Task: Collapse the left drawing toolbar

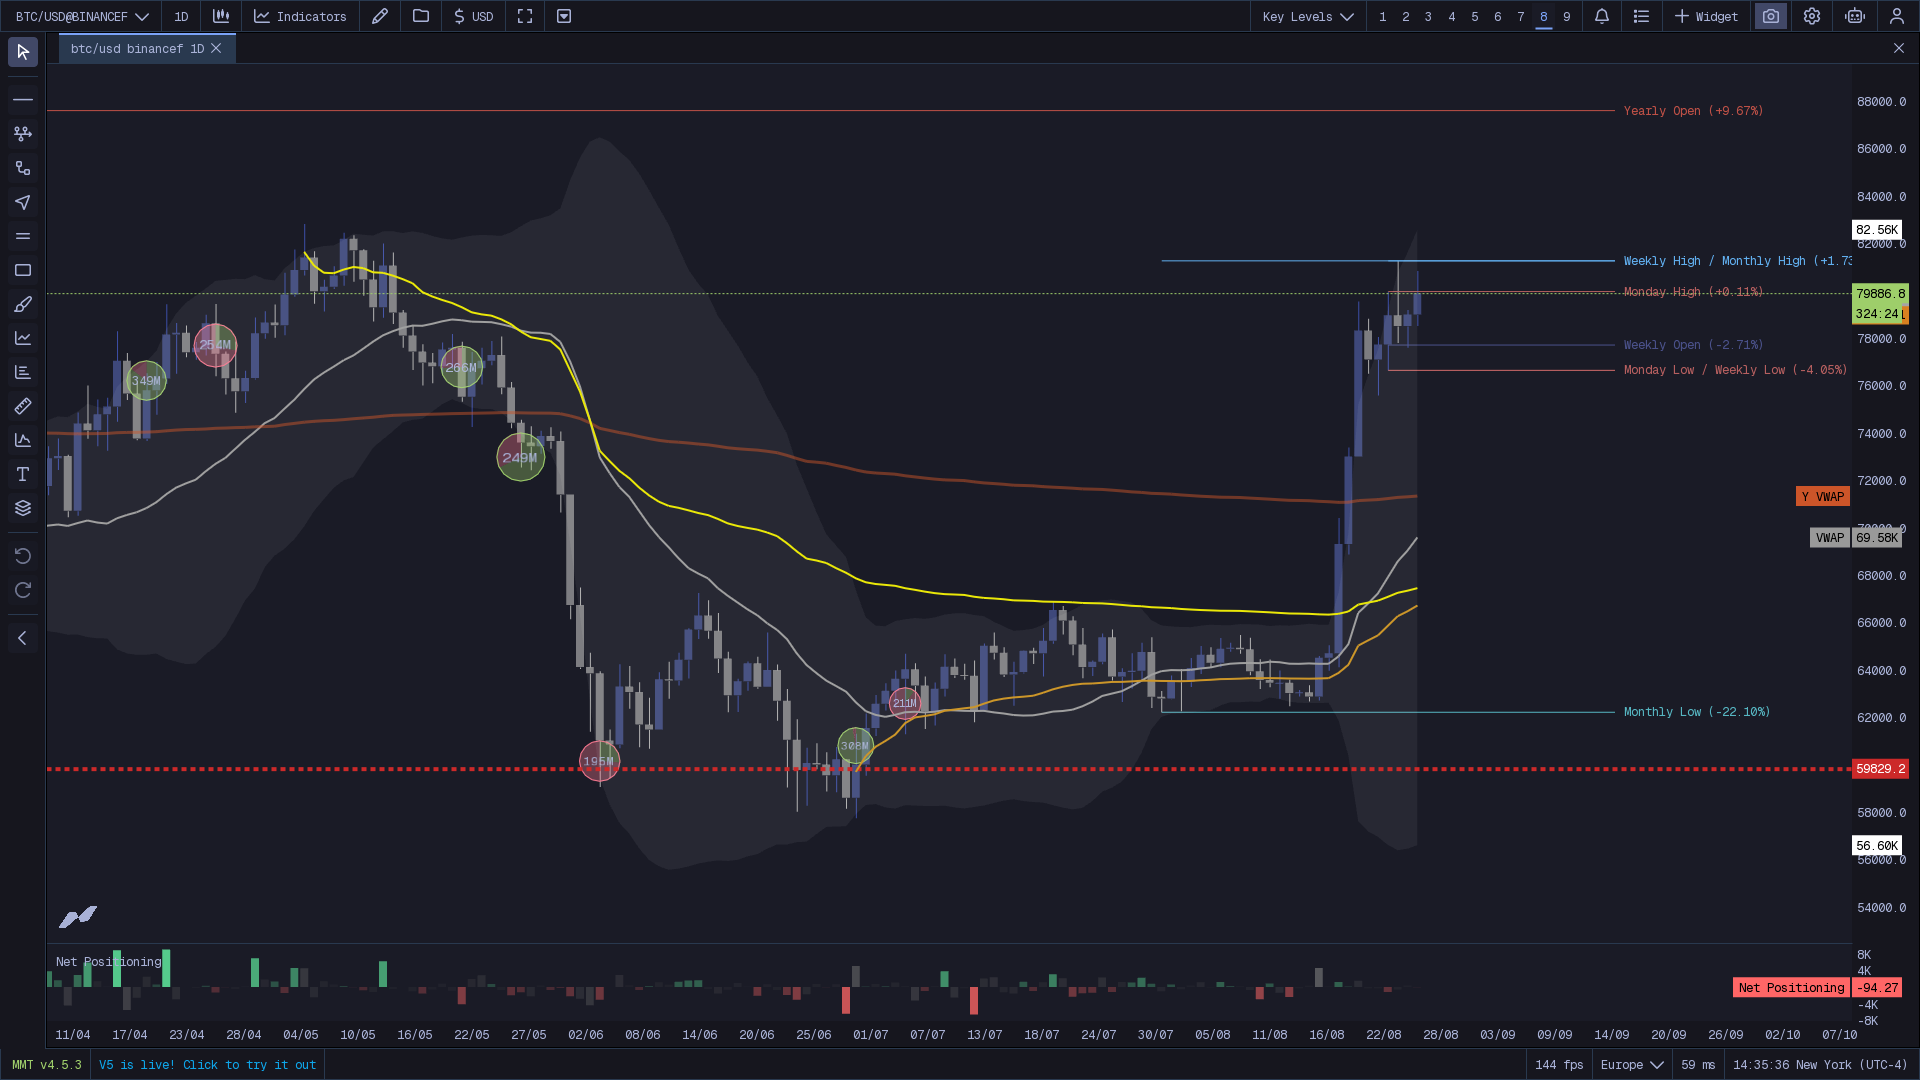Action: pyautogui.click(x=23, y=638)
